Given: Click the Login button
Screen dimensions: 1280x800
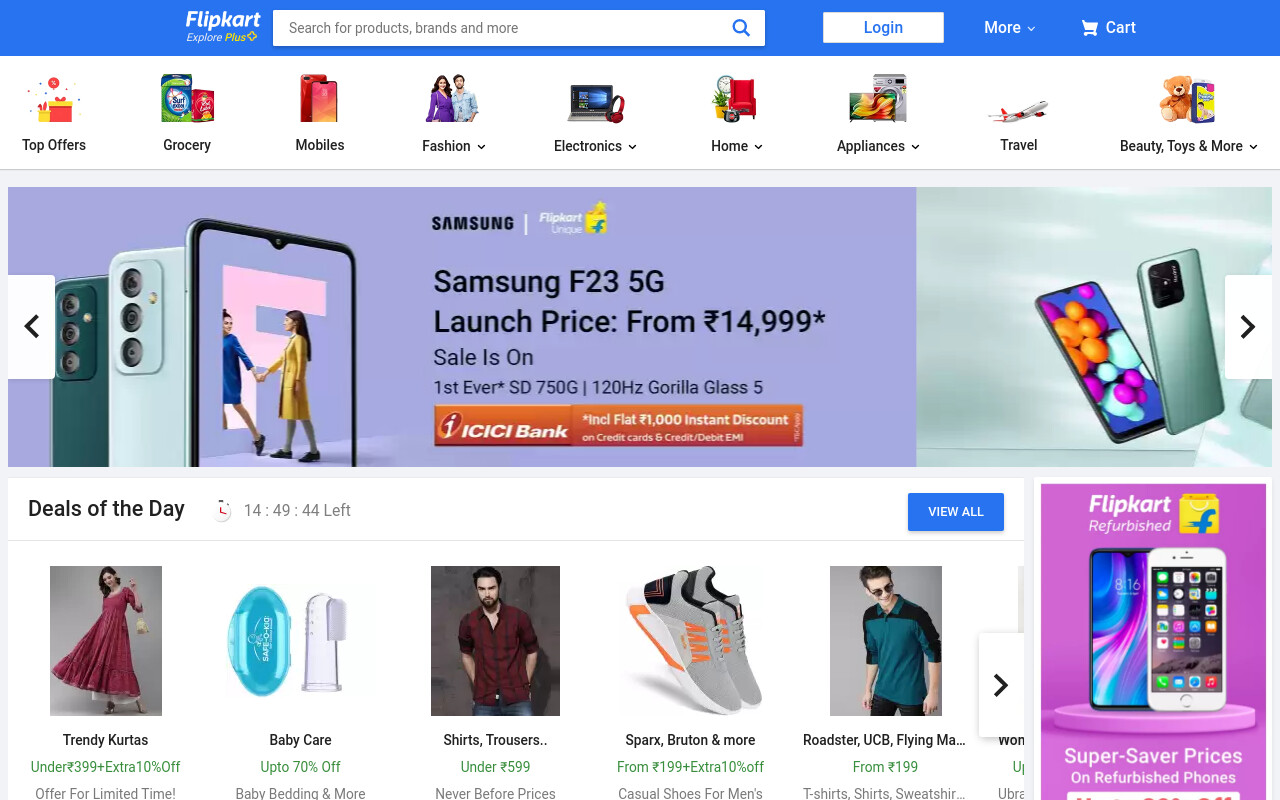Looking at the screenshot, I should pos(883,28).
